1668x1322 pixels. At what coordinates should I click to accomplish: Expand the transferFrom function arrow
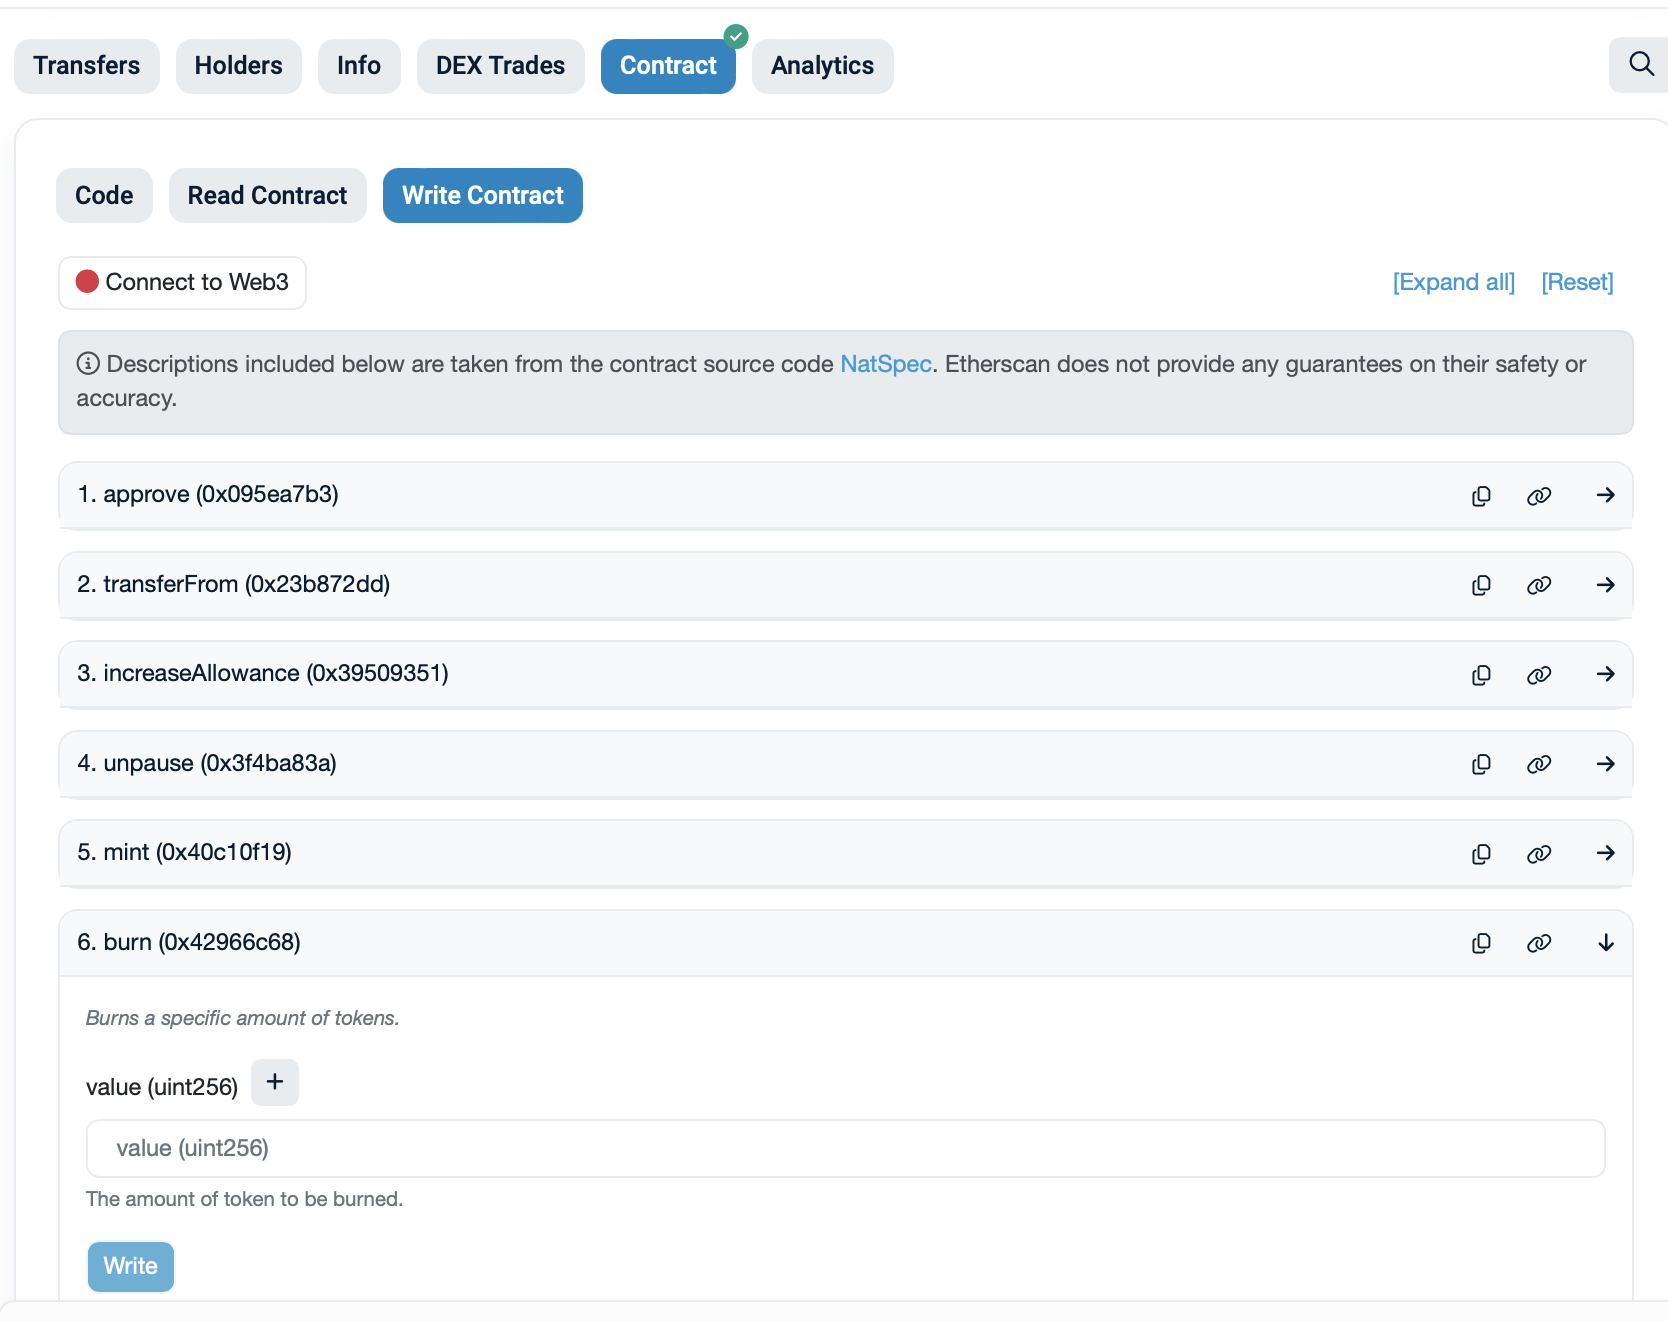click(1606, 585)
